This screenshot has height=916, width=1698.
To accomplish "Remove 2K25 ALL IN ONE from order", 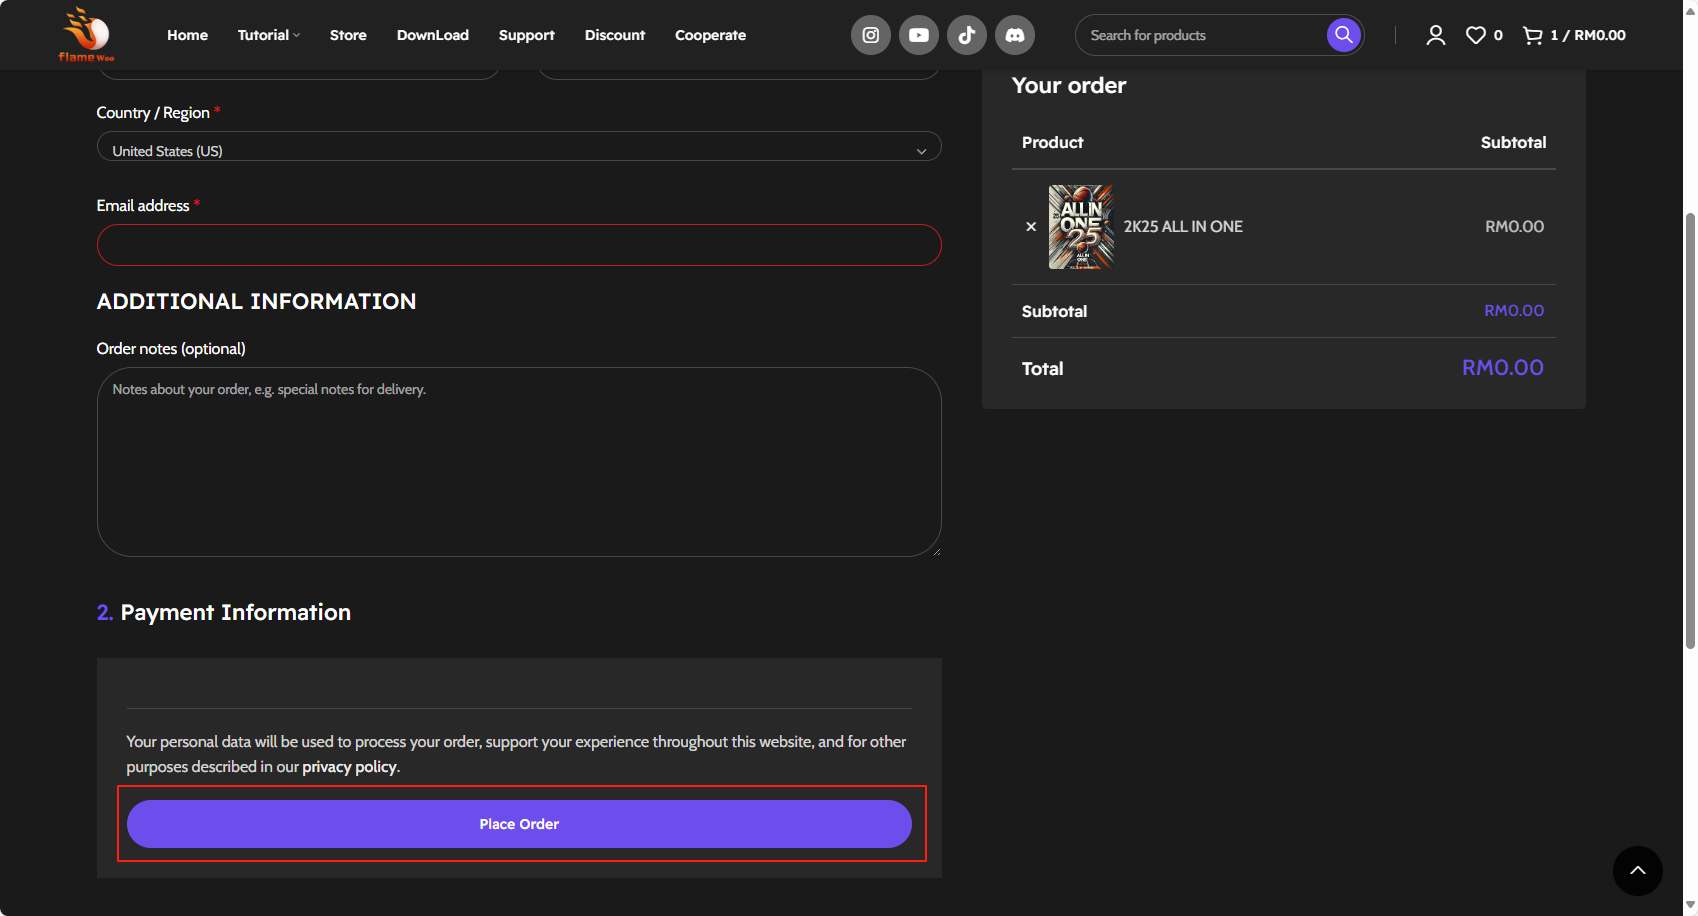I will [x=1031, y=227].
